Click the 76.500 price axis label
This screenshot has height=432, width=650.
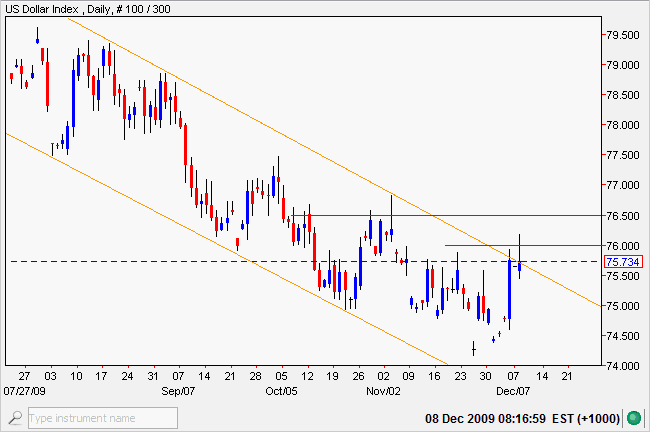[x=623, y=216]
